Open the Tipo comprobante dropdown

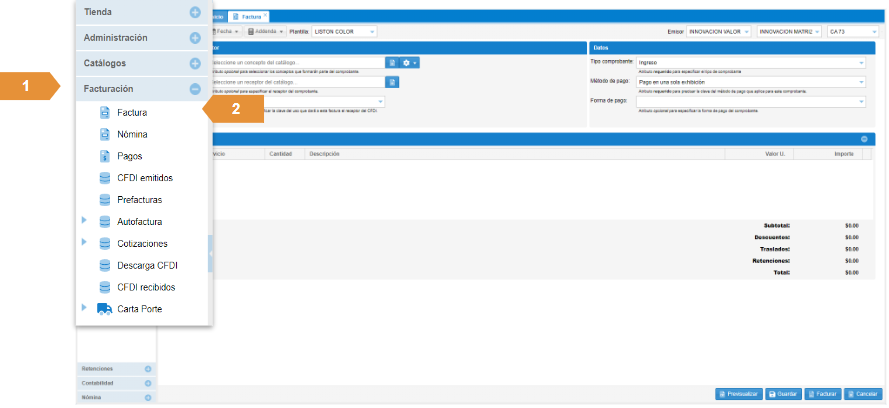click(x=750, y=62)
